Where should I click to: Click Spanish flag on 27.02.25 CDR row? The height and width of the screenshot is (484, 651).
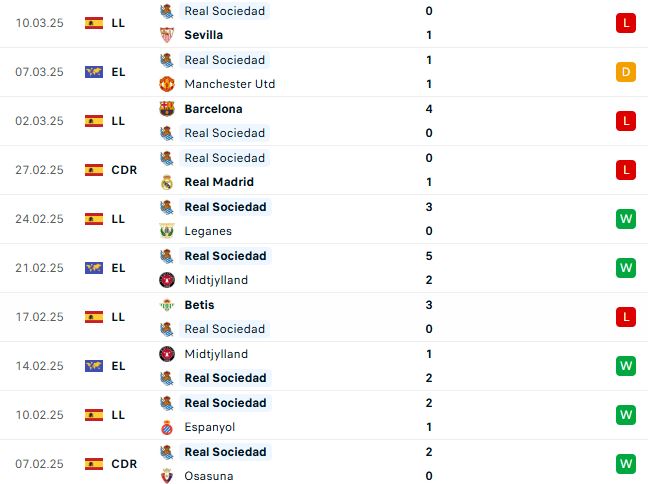point(94,170)
